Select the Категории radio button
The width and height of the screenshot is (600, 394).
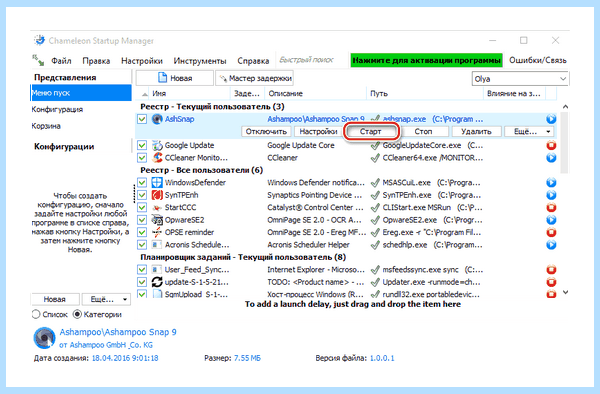(77, 314)
